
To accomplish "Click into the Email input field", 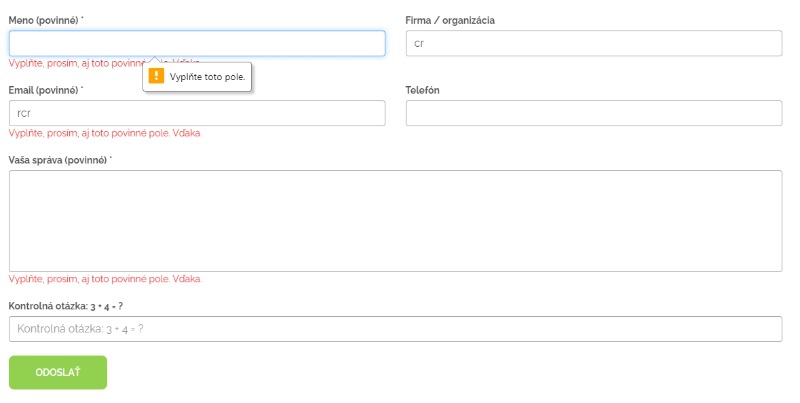I will click(197, 113).
